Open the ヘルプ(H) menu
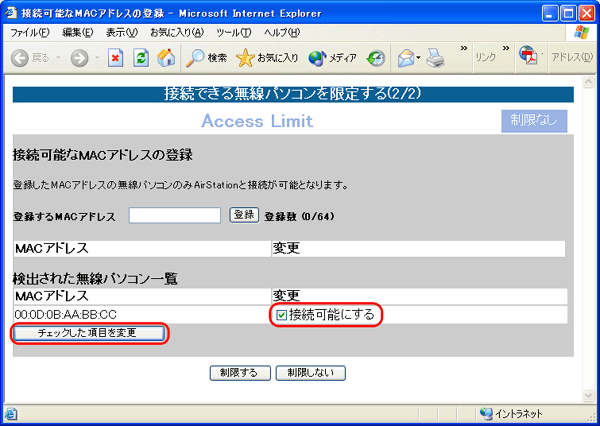Screen dimensions: 600x426 [282, 33]
